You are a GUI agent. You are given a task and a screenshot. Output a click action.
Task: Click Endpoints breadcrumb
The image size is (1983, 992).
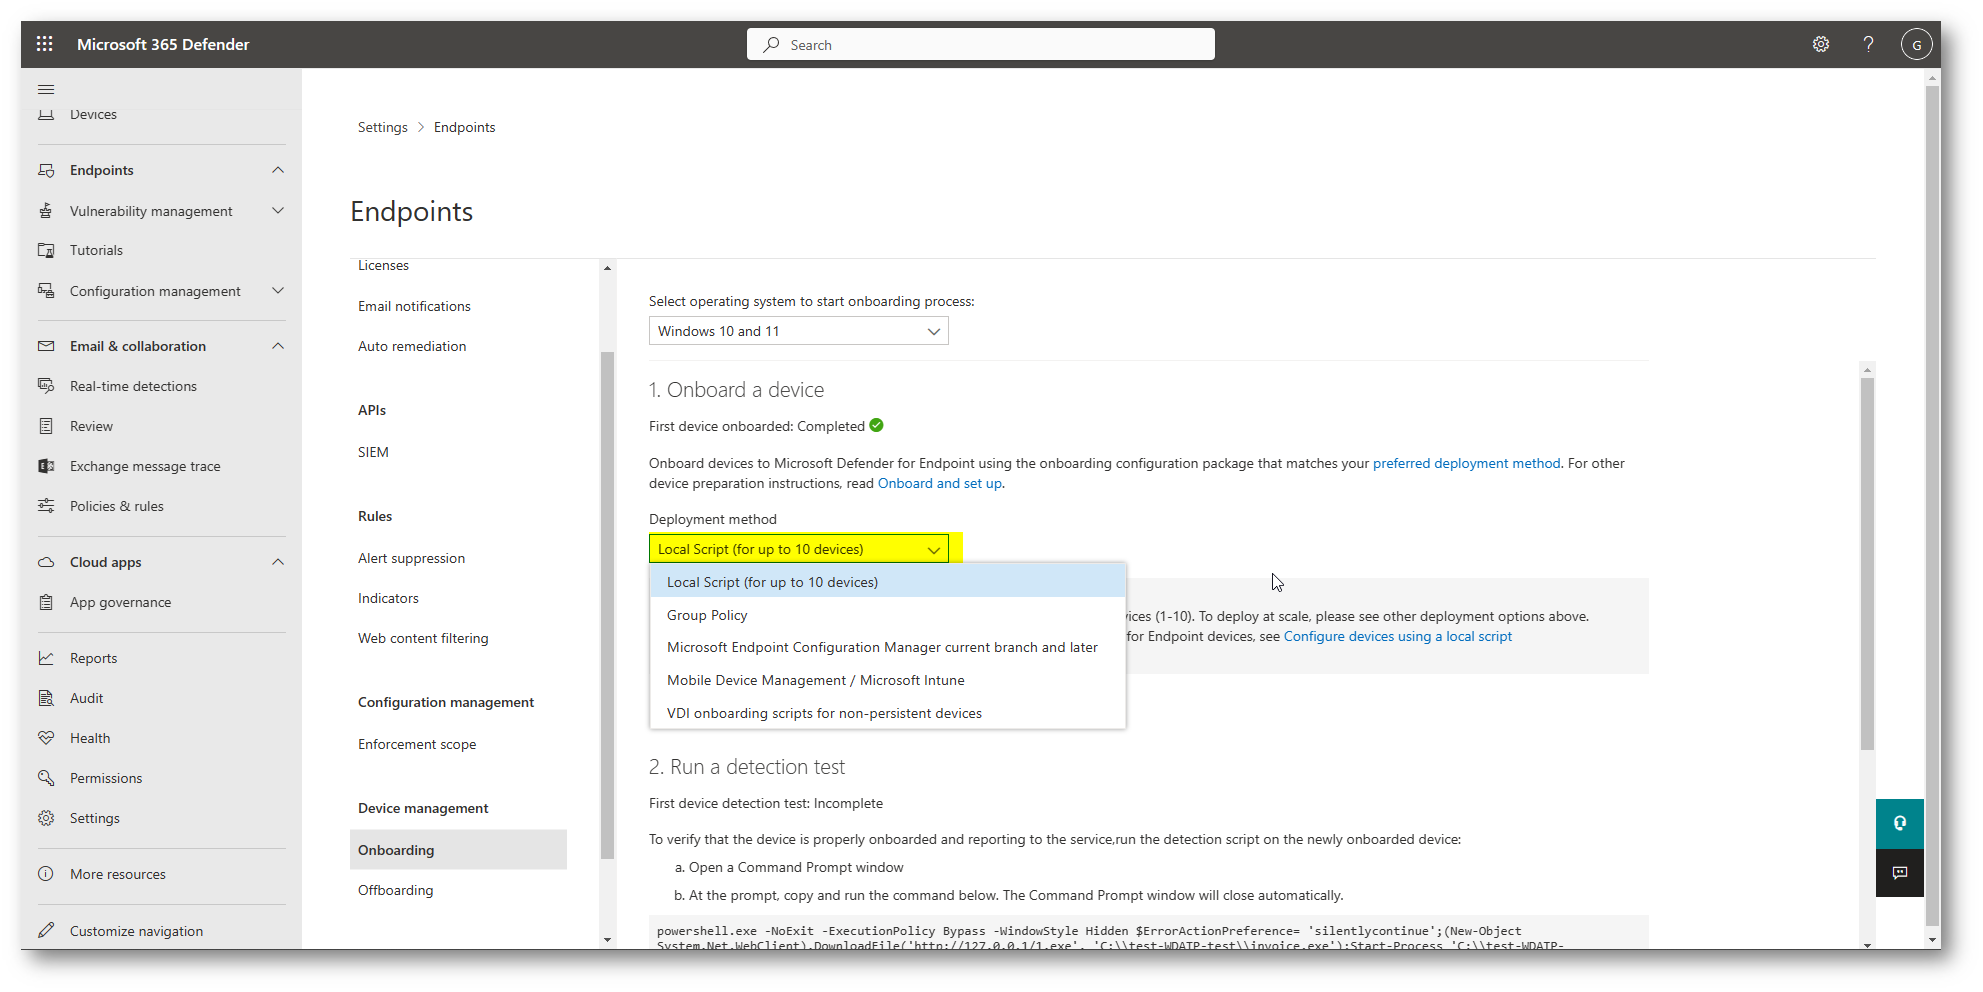(x=464, y=127)
